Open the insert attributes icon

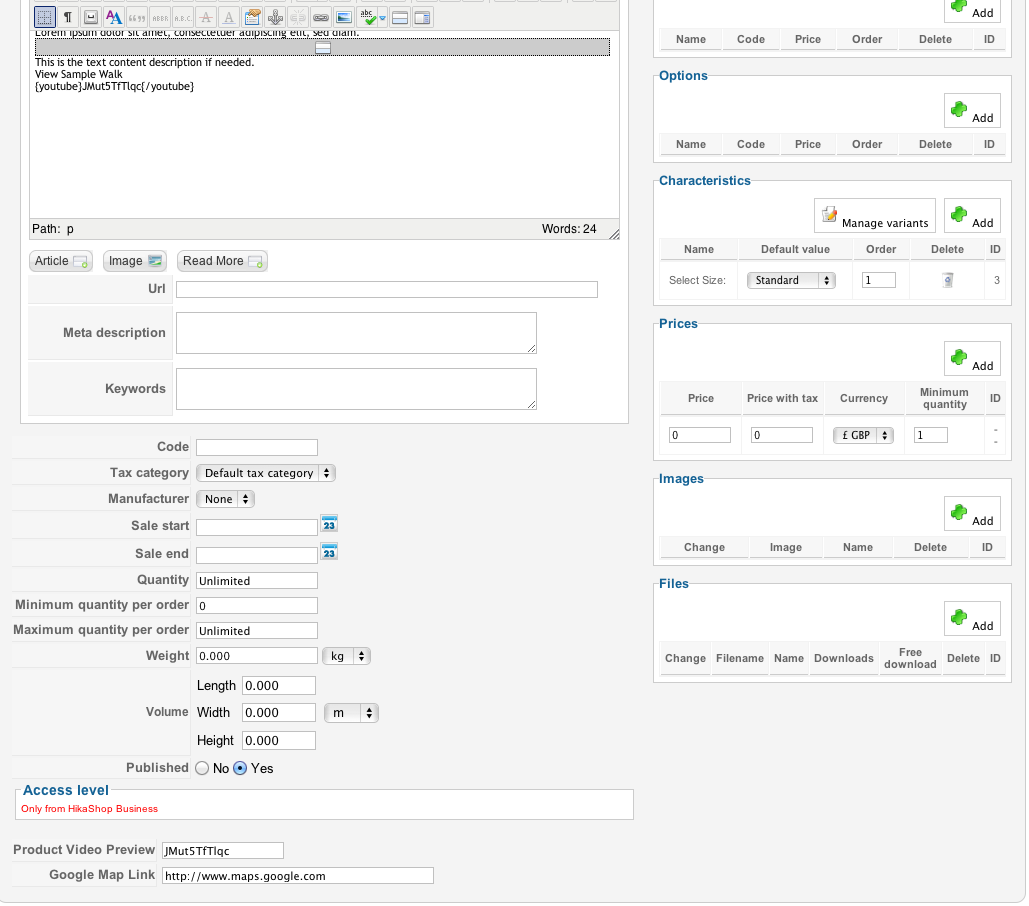coord(252,17)
